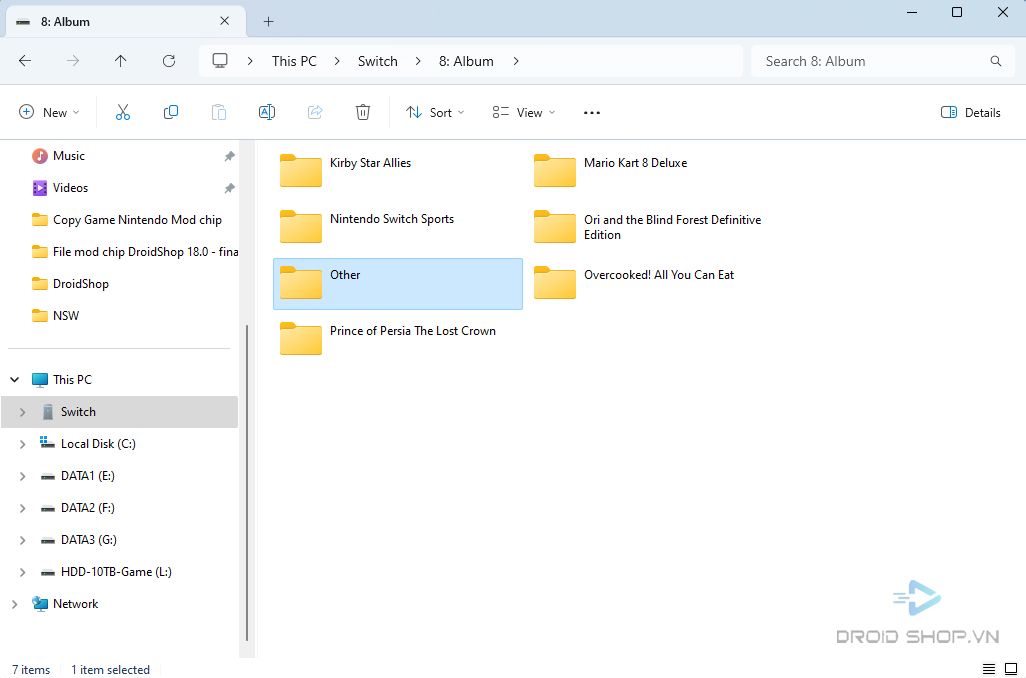The image size is (1026, 678).
Task: Refresh the 8: Album folder
Action: tap(169, 61)
